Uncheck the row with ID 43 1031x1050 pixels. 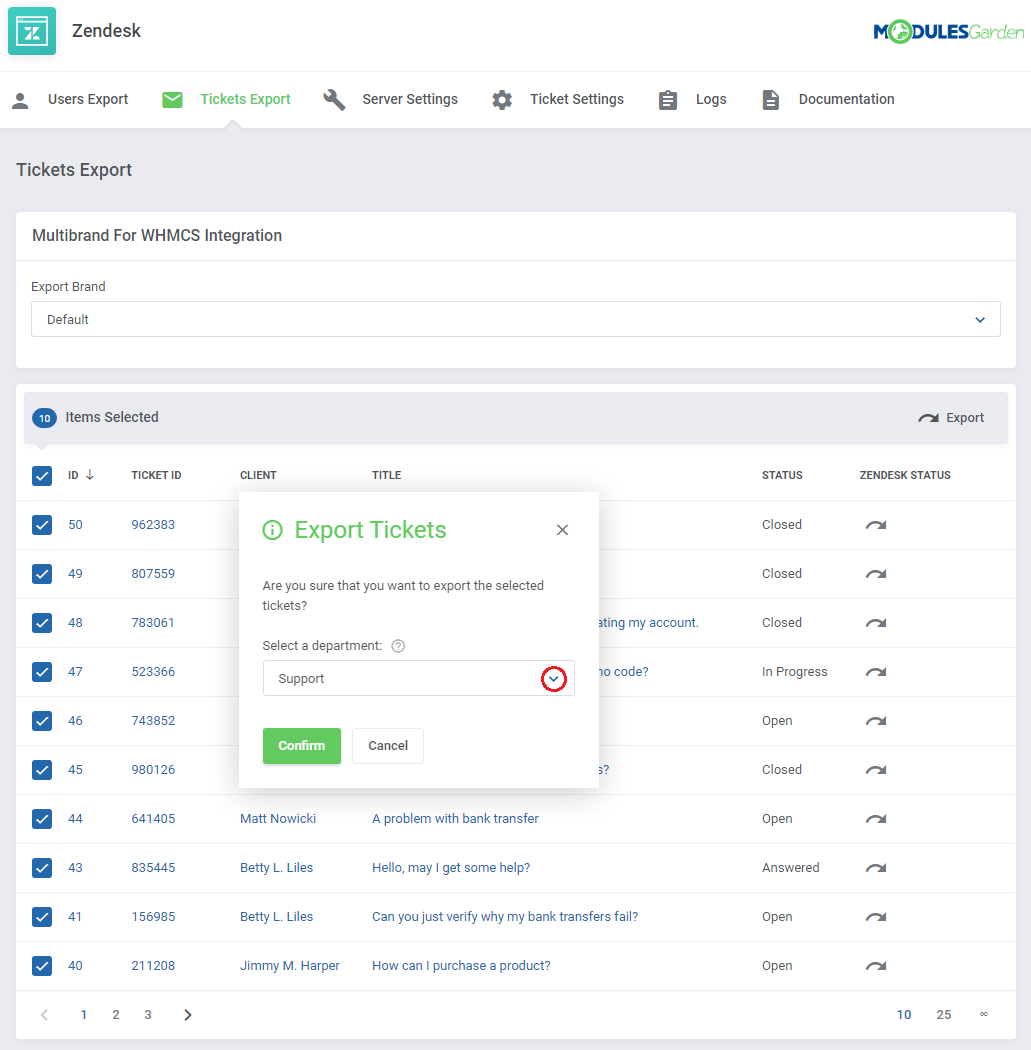pos(42,868)
